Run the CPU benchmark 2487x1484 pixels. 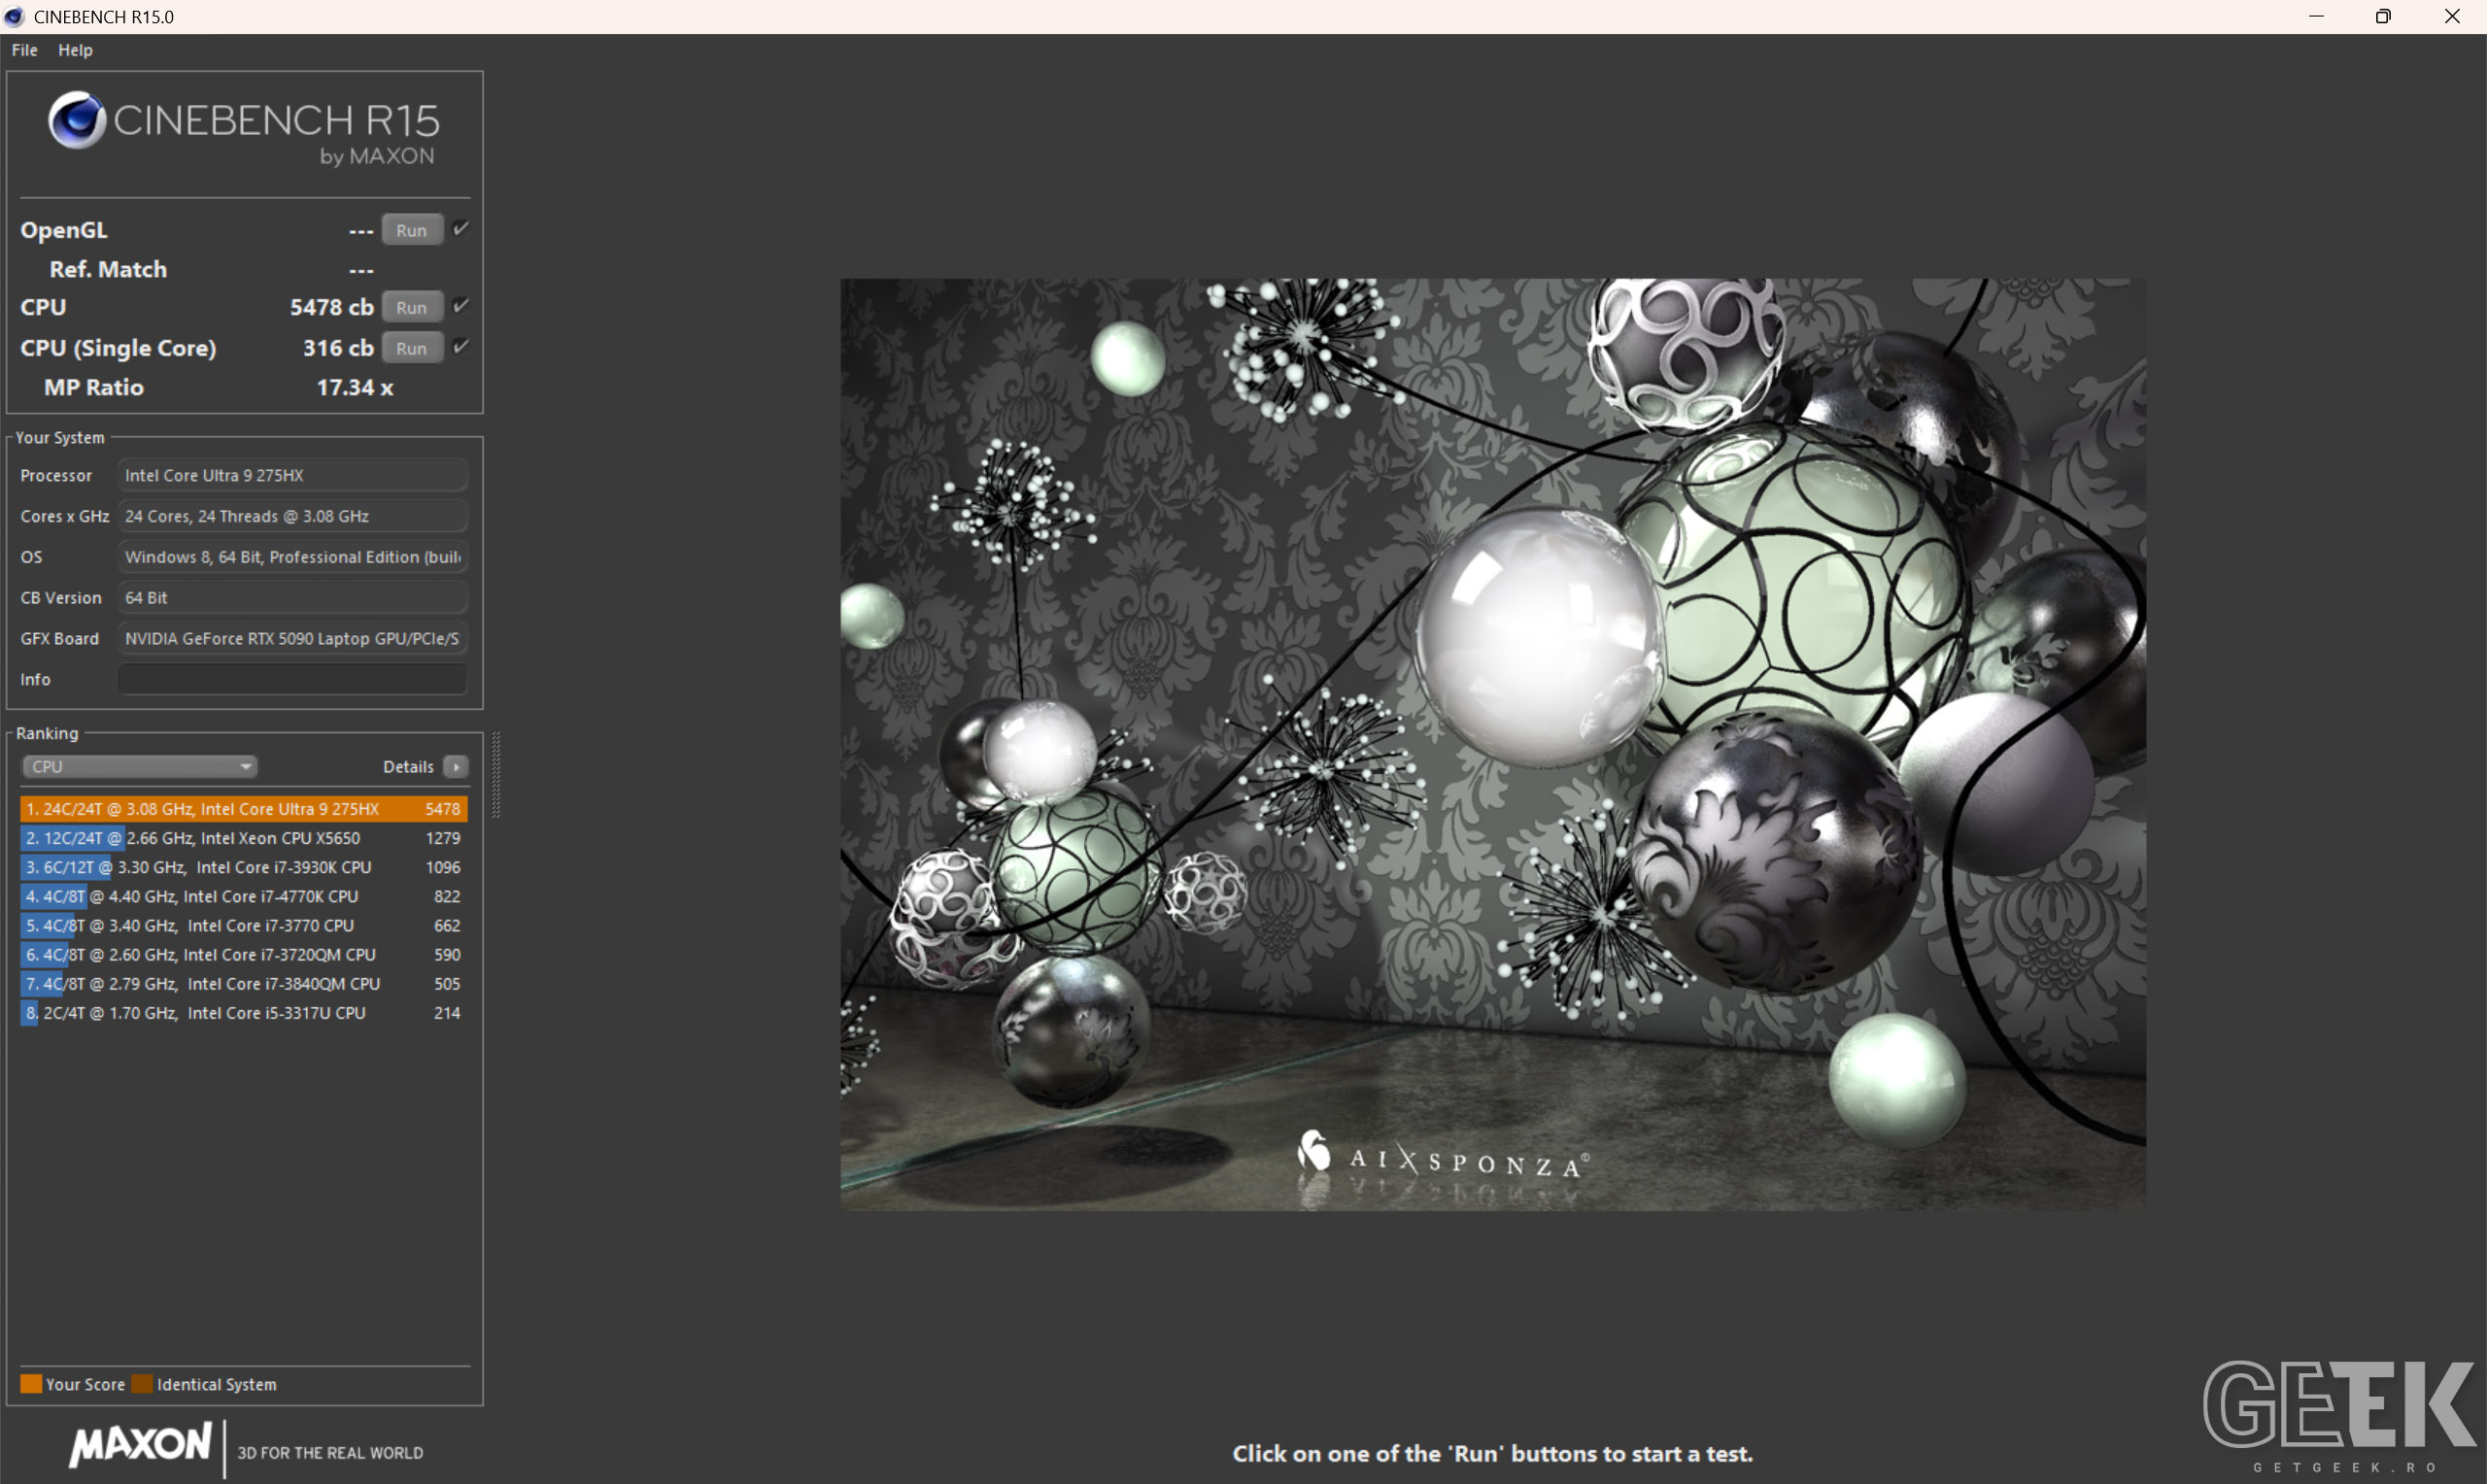point(411,308)
